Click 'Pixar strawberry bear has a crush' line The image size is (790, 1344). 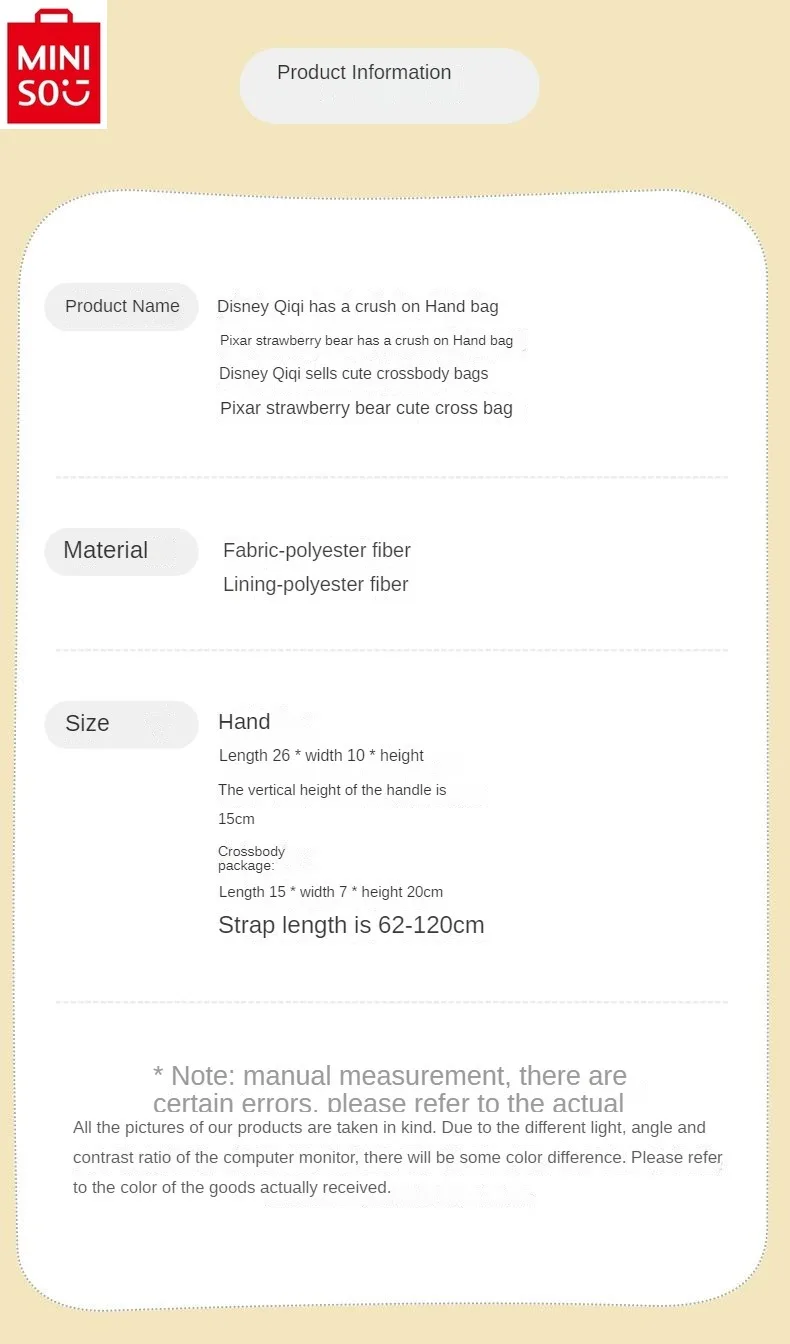coord(366,341)
